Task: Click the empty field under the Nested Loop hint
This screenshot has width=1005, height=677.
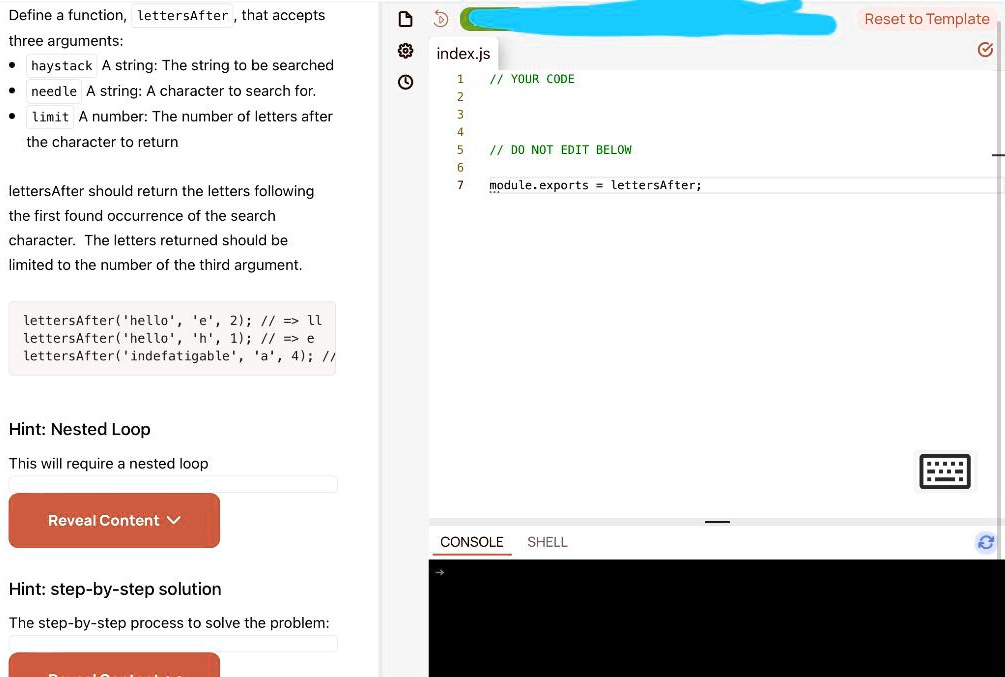Action: click(172, 484)
